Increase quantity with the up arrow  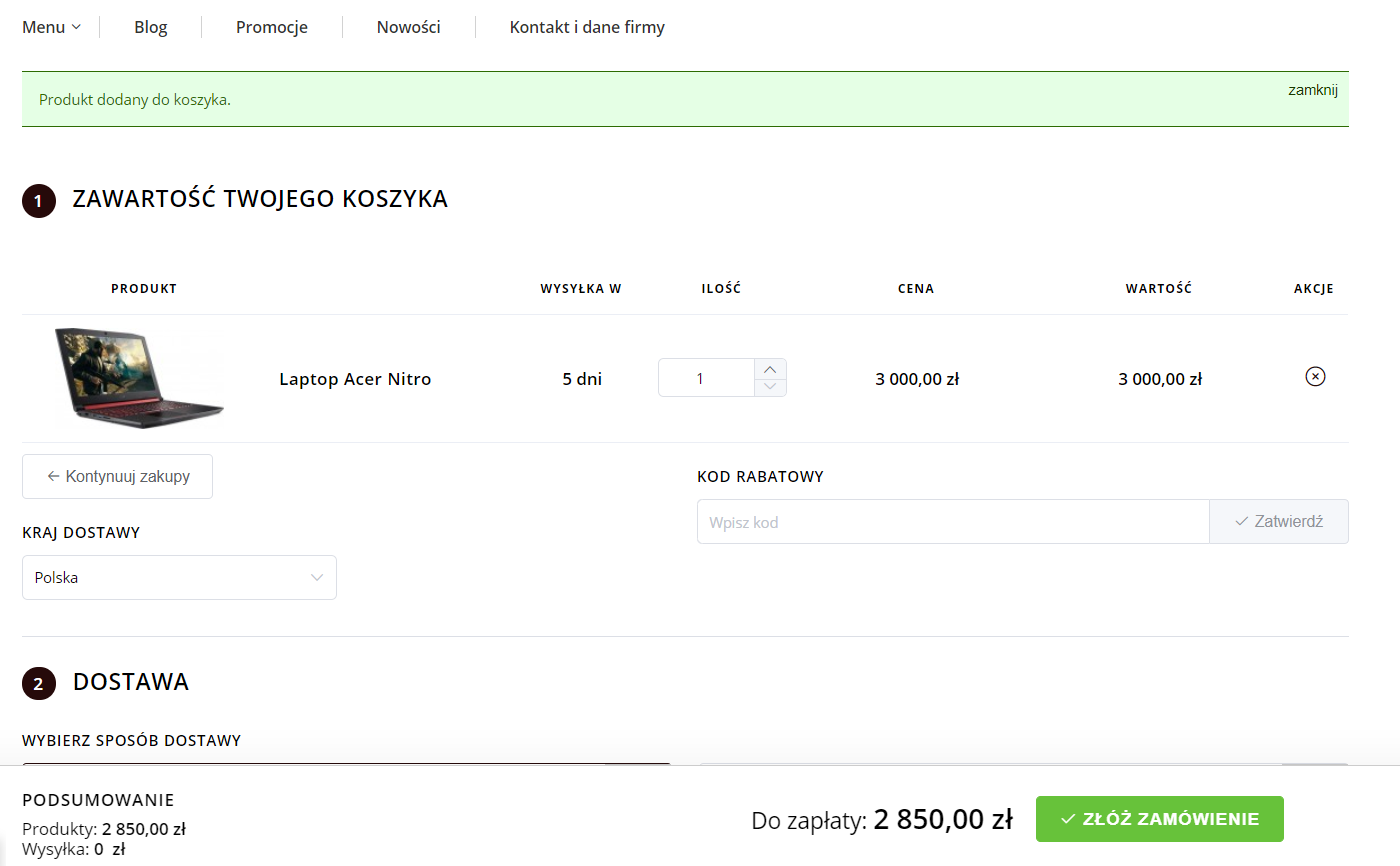(x=770, y=369)
